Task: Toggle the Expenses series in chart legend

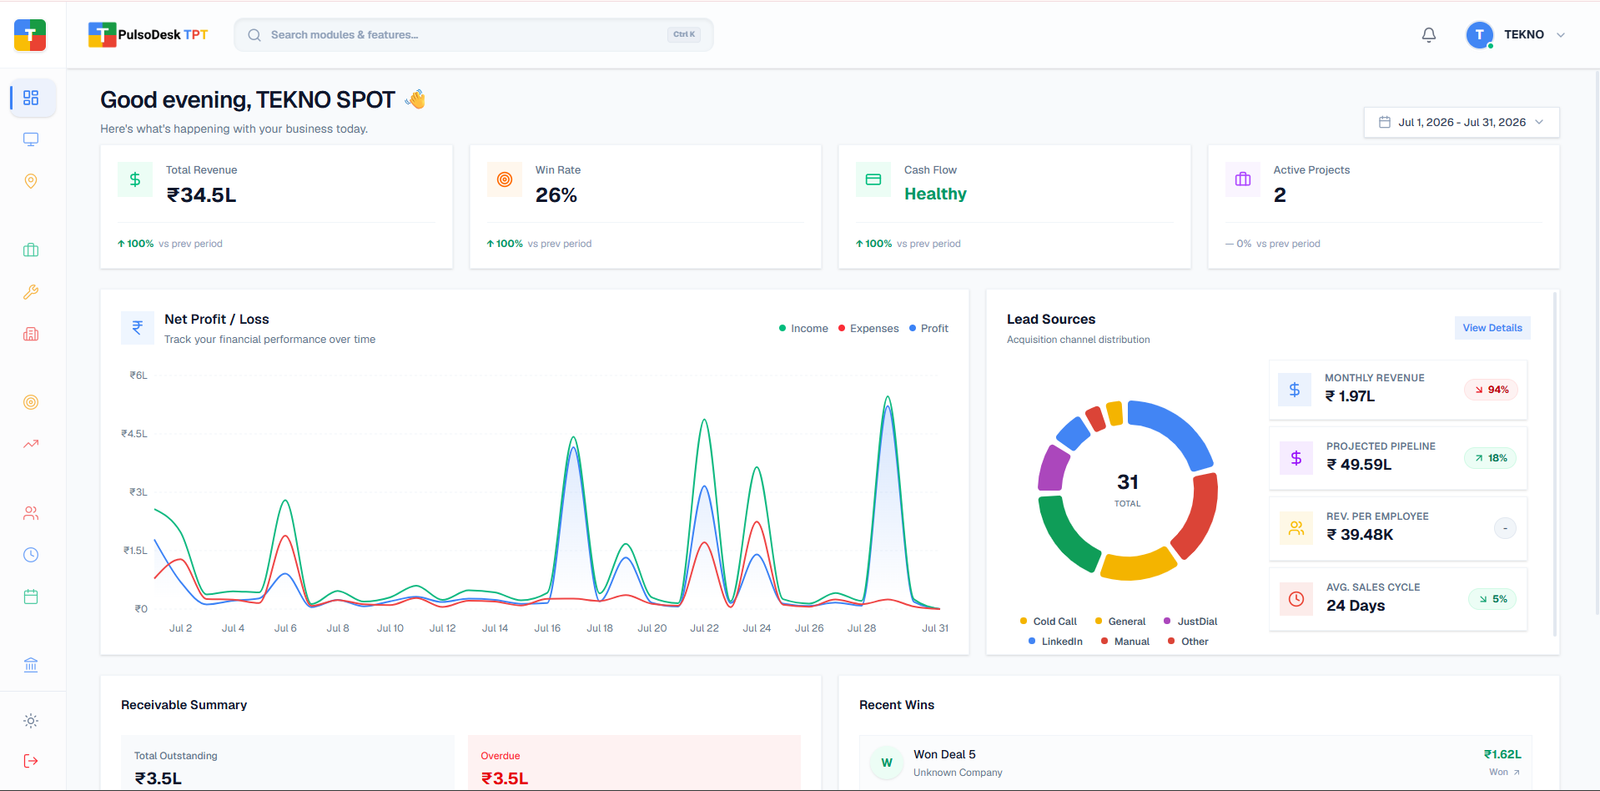Action: pos(868,328)
